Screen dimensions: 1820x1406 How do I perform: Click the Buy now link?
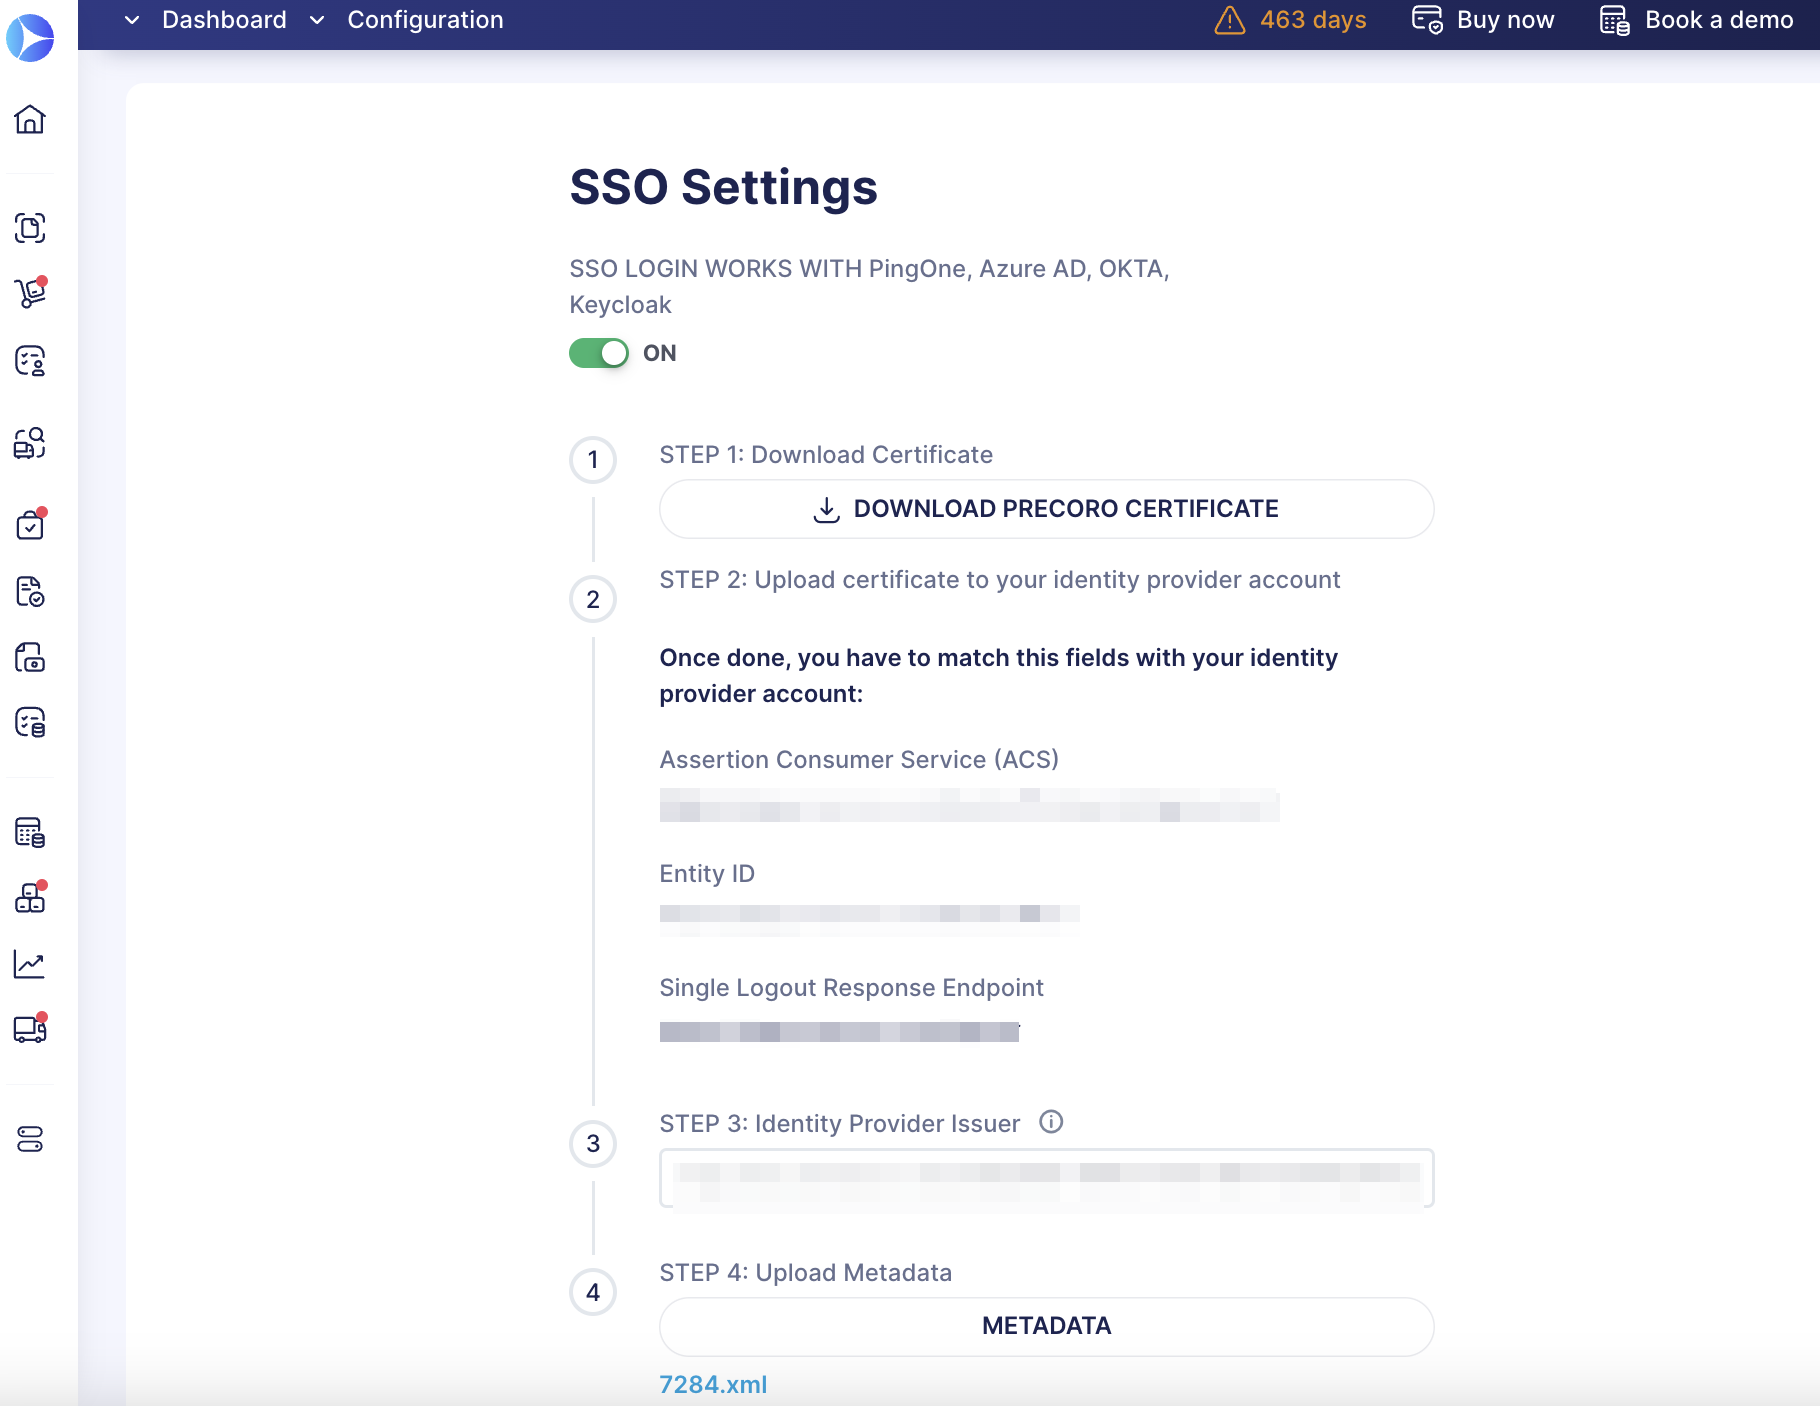coord(1505,20)
